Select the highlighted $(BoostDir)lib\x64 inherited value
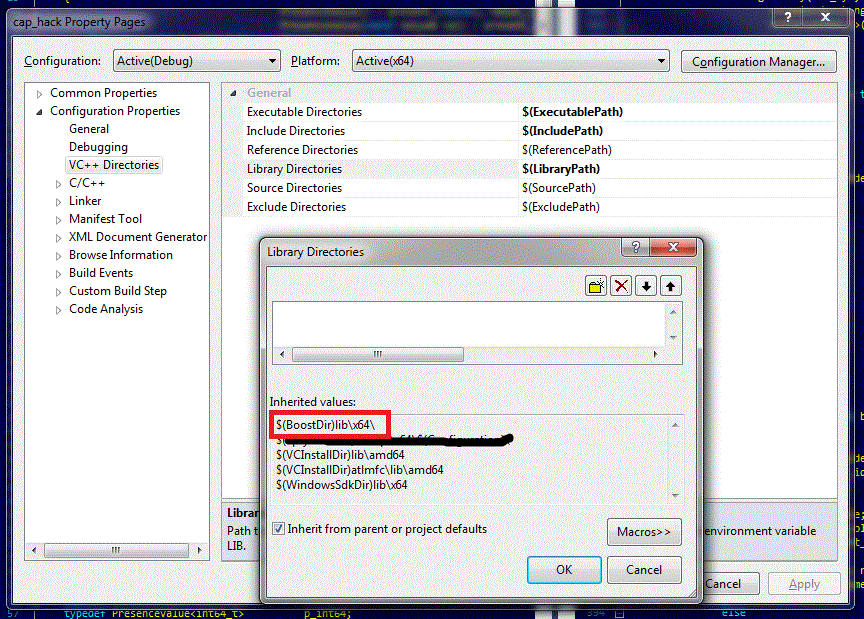The image size is (864, 619). [x=328, y=424]
